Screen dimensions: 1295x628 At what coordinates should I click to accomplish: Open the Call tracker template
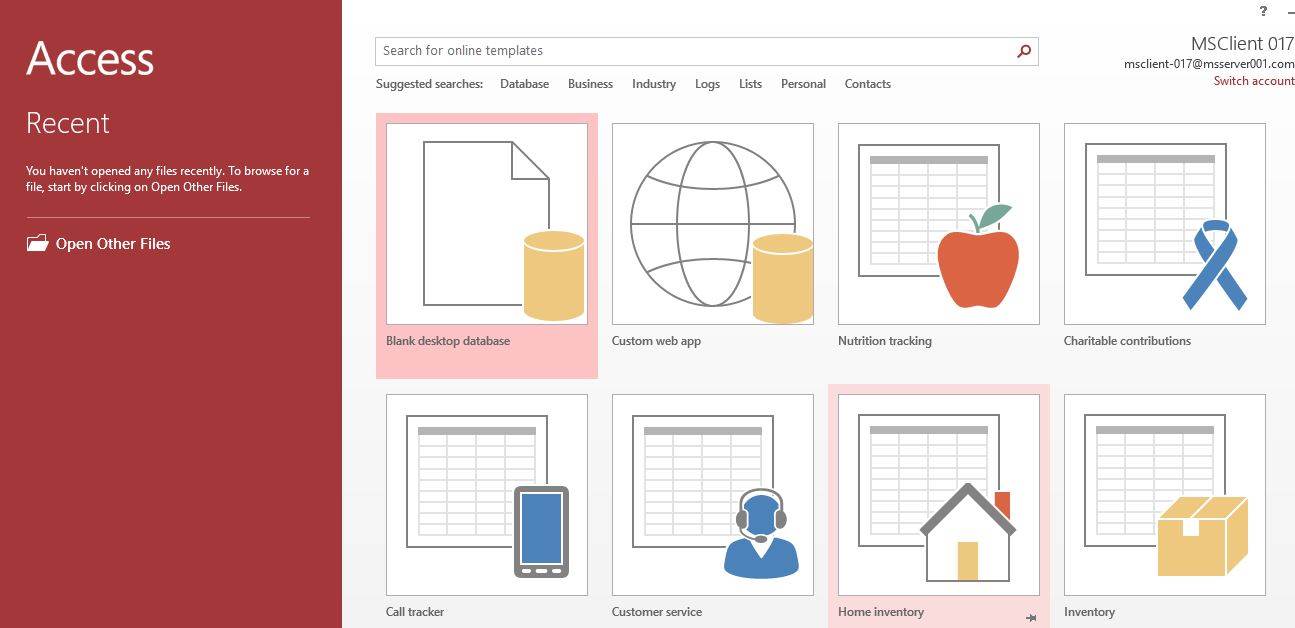click(486, 495)
